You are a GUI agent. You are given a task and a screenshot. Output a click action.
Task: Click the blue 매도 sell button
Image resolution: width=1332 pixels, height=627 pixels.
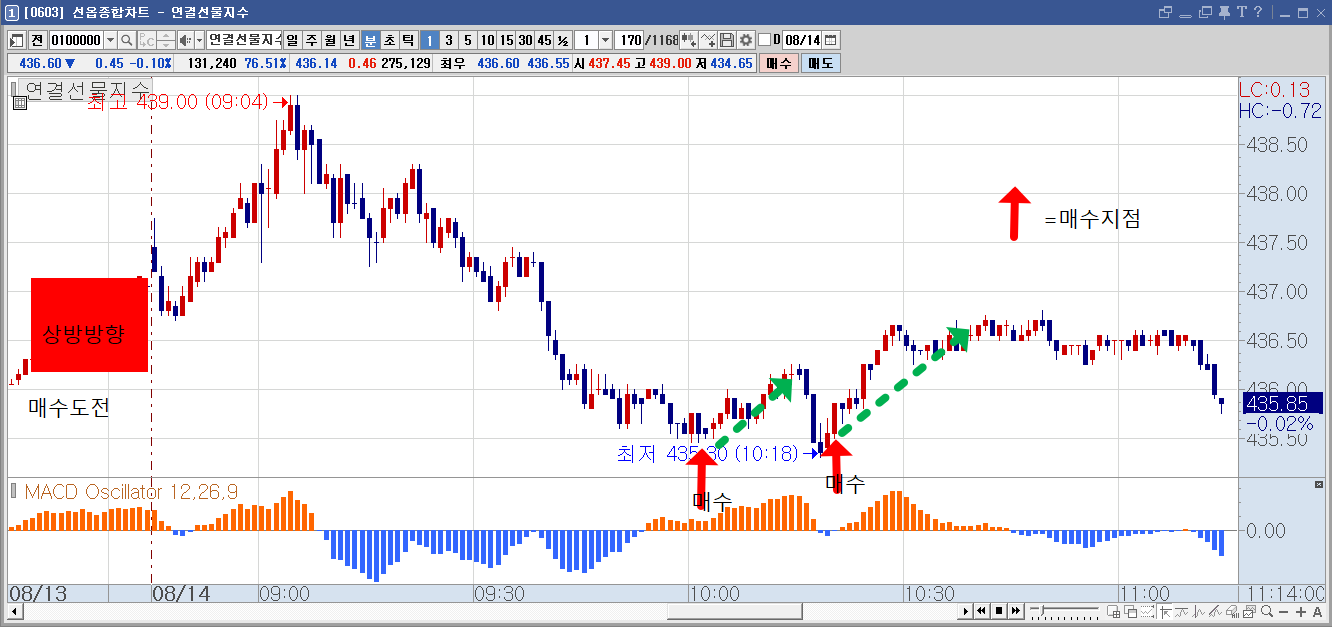(821, 62)
